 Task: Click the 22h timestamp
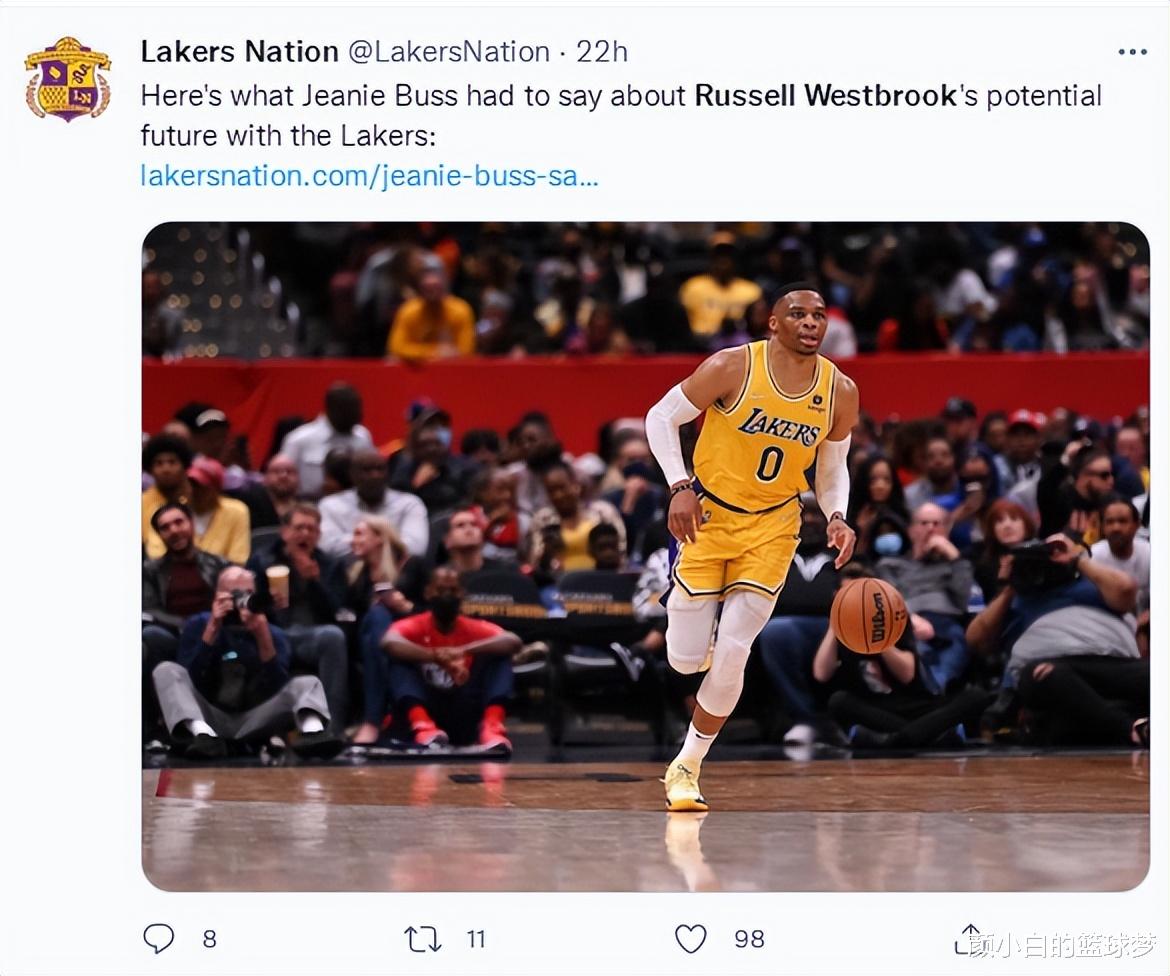coord(601,51)
